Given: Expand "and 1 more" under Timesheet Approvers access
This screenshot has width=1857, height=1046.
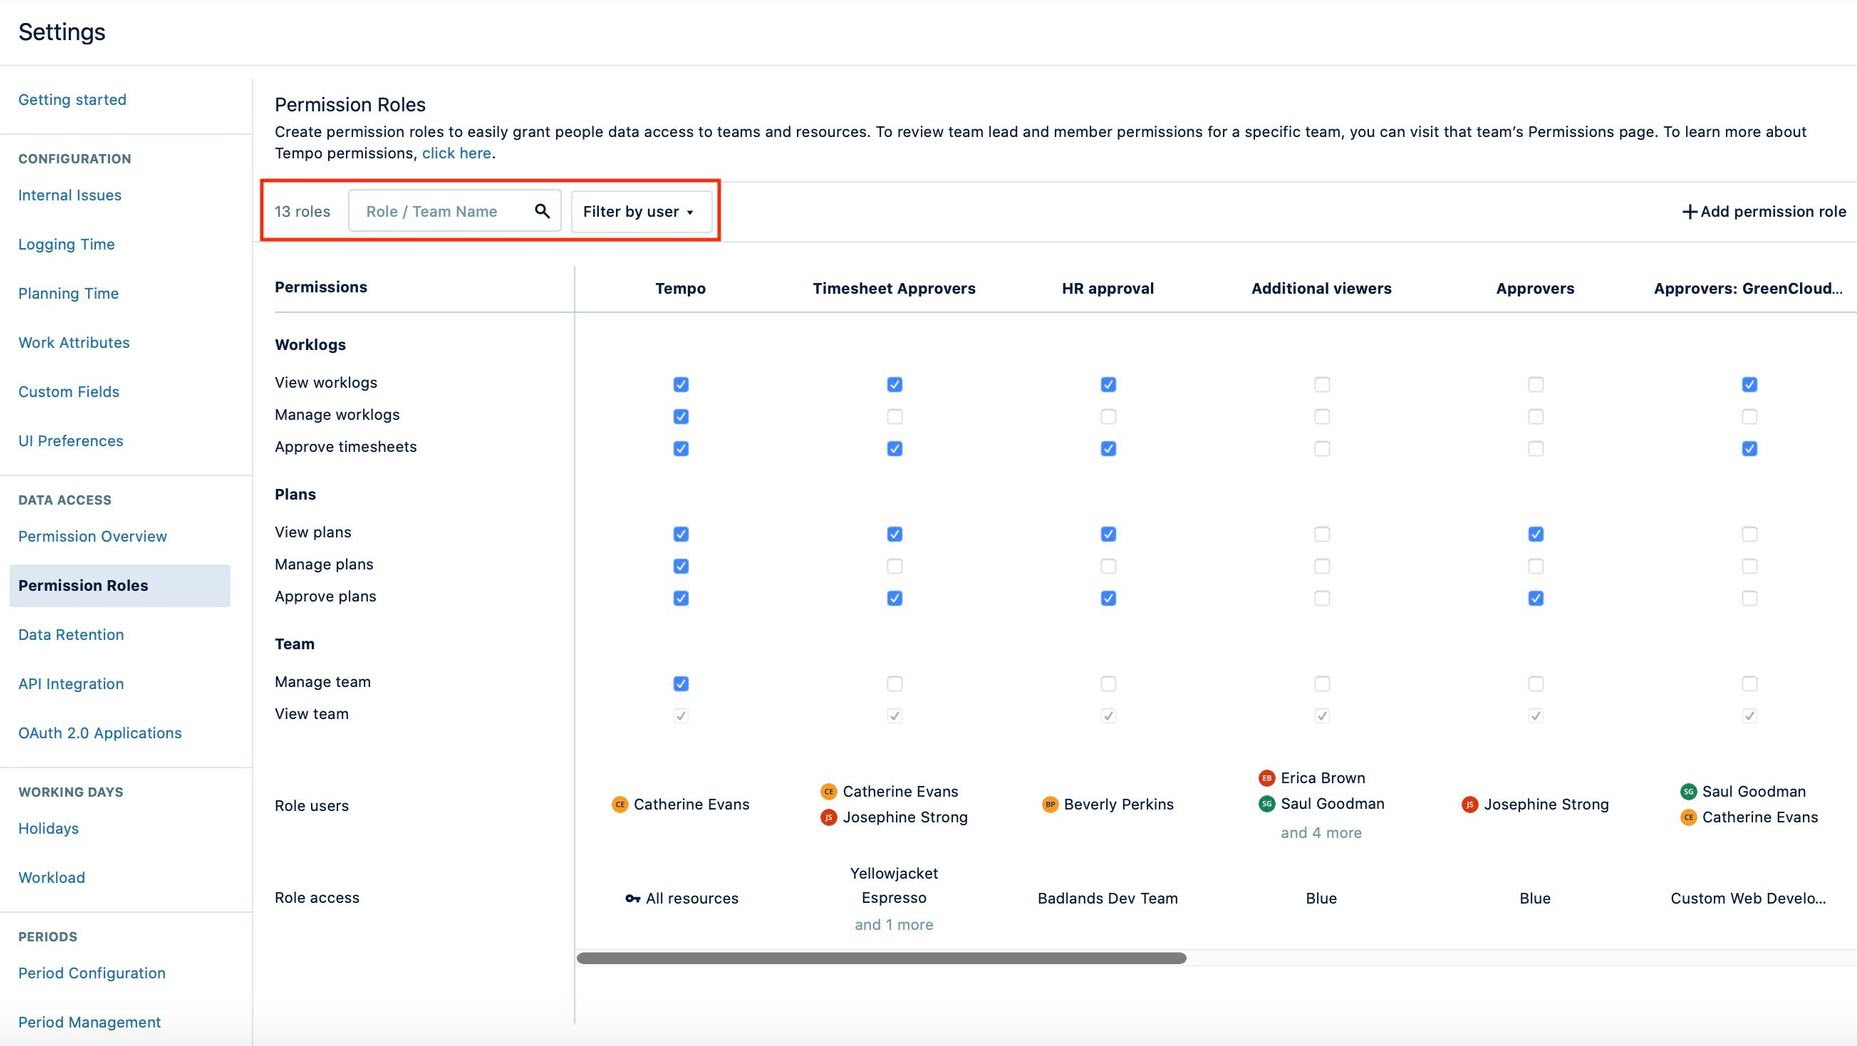Looking at the screenshot, I should [893, 924].
